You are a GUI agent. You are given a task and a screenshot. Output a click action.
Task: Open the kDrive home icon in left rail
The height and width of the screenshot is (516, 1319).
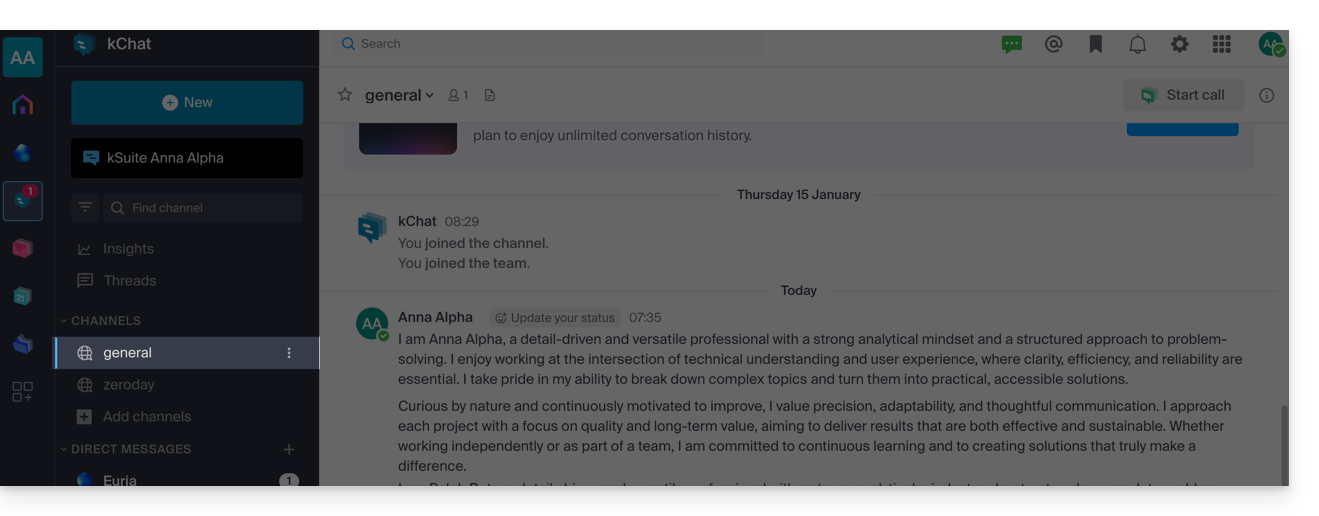[22, 105]
